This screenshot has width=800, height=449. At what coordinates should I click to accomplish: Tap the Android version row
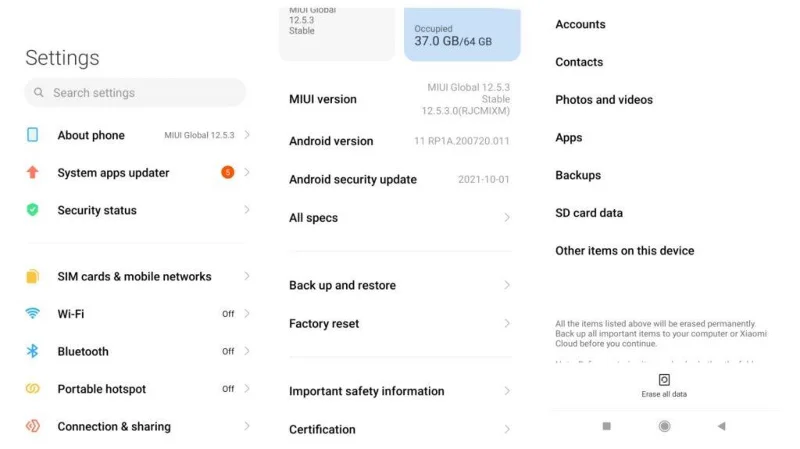click(x=400, y=141)
